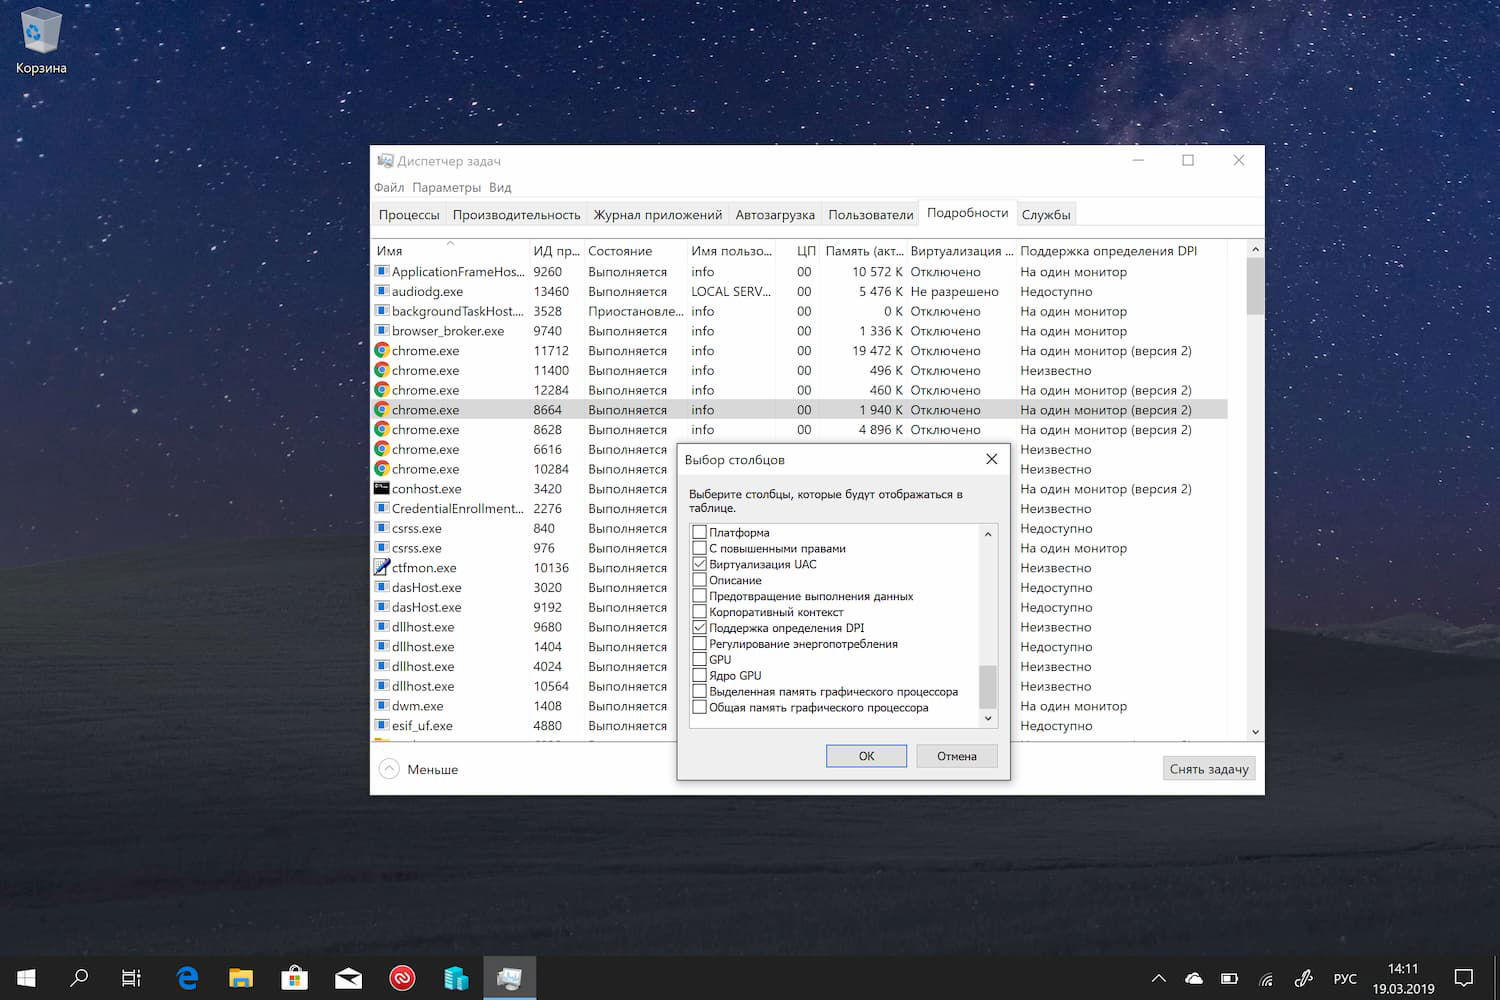Click the sort arrow on the Имя column

tap(451, 242)
